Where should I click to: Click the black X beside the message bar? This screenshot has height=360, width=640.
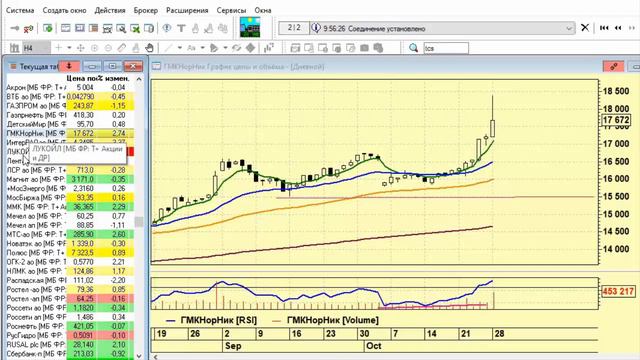585,28
